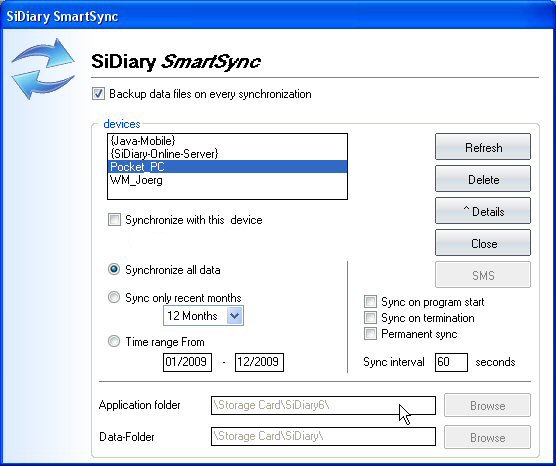Delete the selected Pocket_PC device
Viewport: 556px width, 466px height.
(x=483, y=179)
